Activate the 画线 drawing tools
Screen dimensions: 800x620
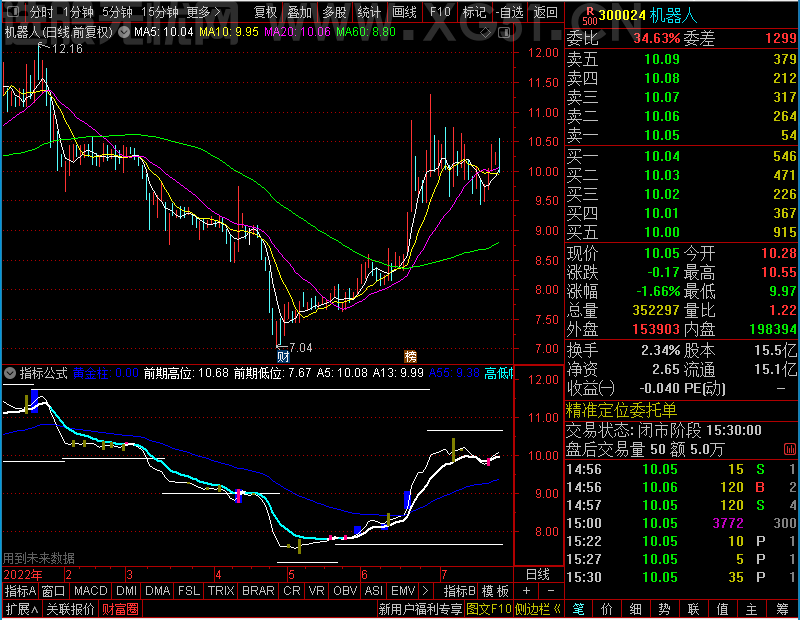[404, 12]
